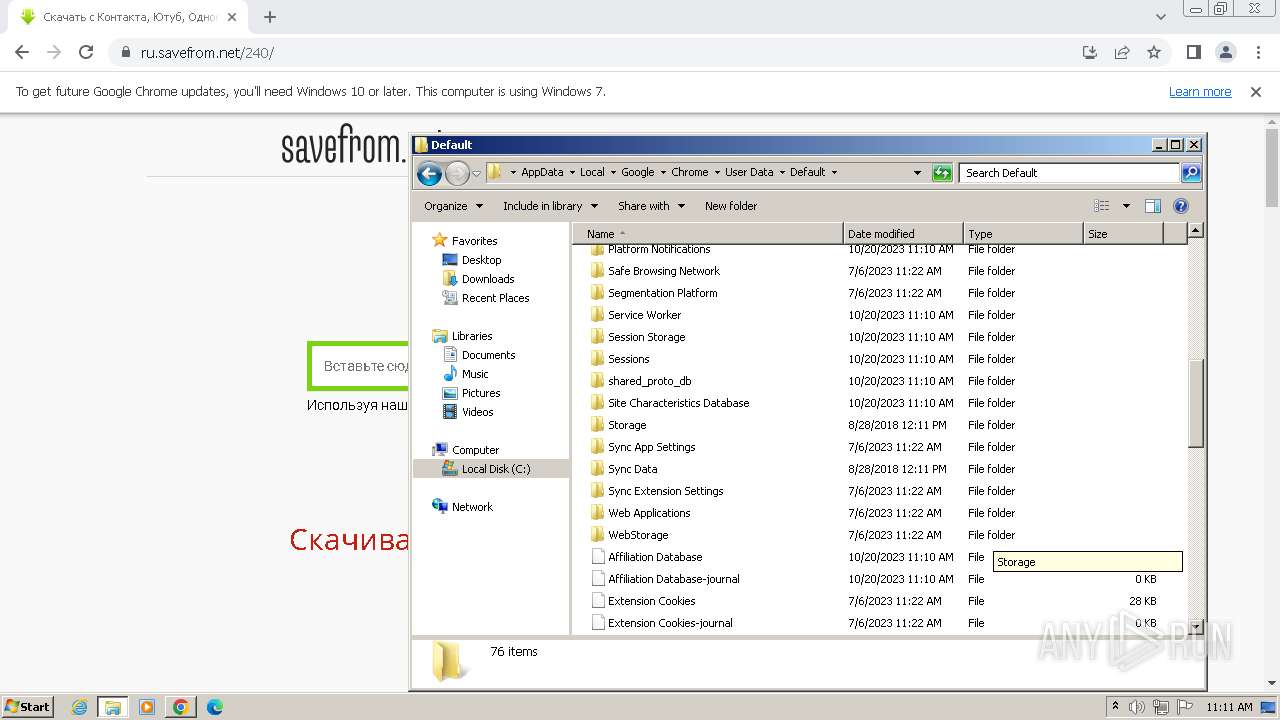Viewport: 1280px width, 720px height.
Task: Select User Data segment in path
Action: 749,172
